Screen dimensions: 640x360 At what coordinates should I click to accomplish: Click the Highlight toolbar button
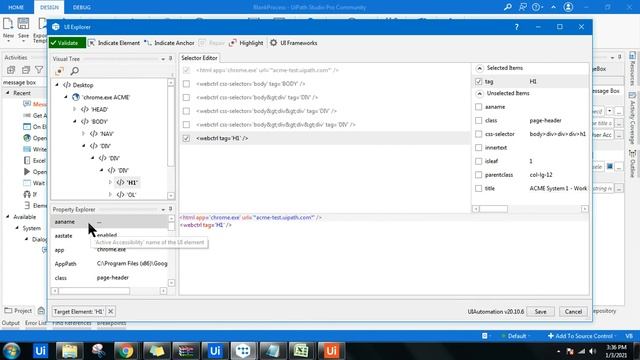(x=246, y=43)
